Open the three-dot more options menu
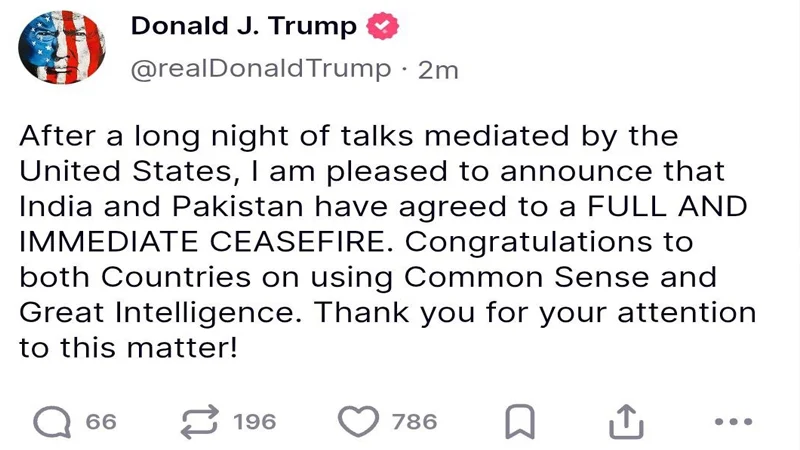Image resolution: width=800 pixels, height=450 pixels. click(733, 422)
